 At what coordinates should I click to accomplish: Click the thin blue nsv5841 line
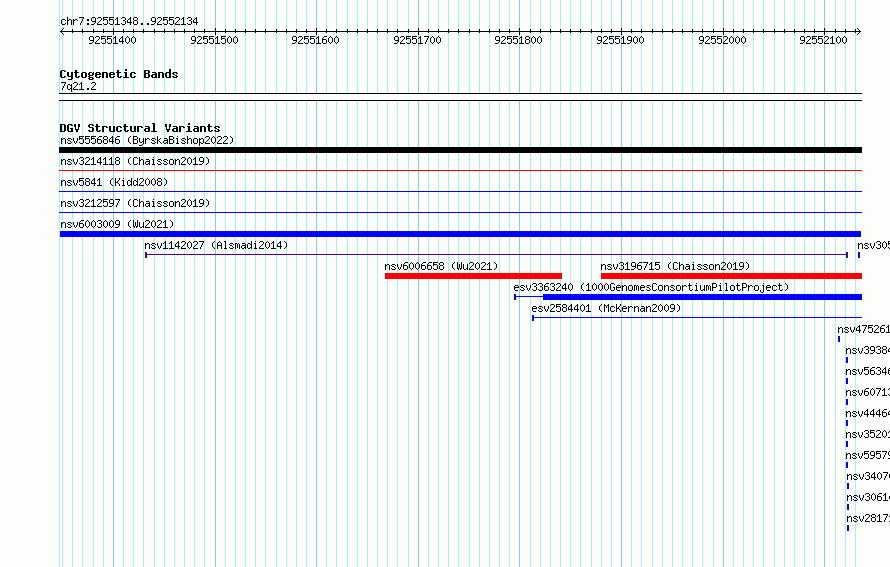coord(460,191)
